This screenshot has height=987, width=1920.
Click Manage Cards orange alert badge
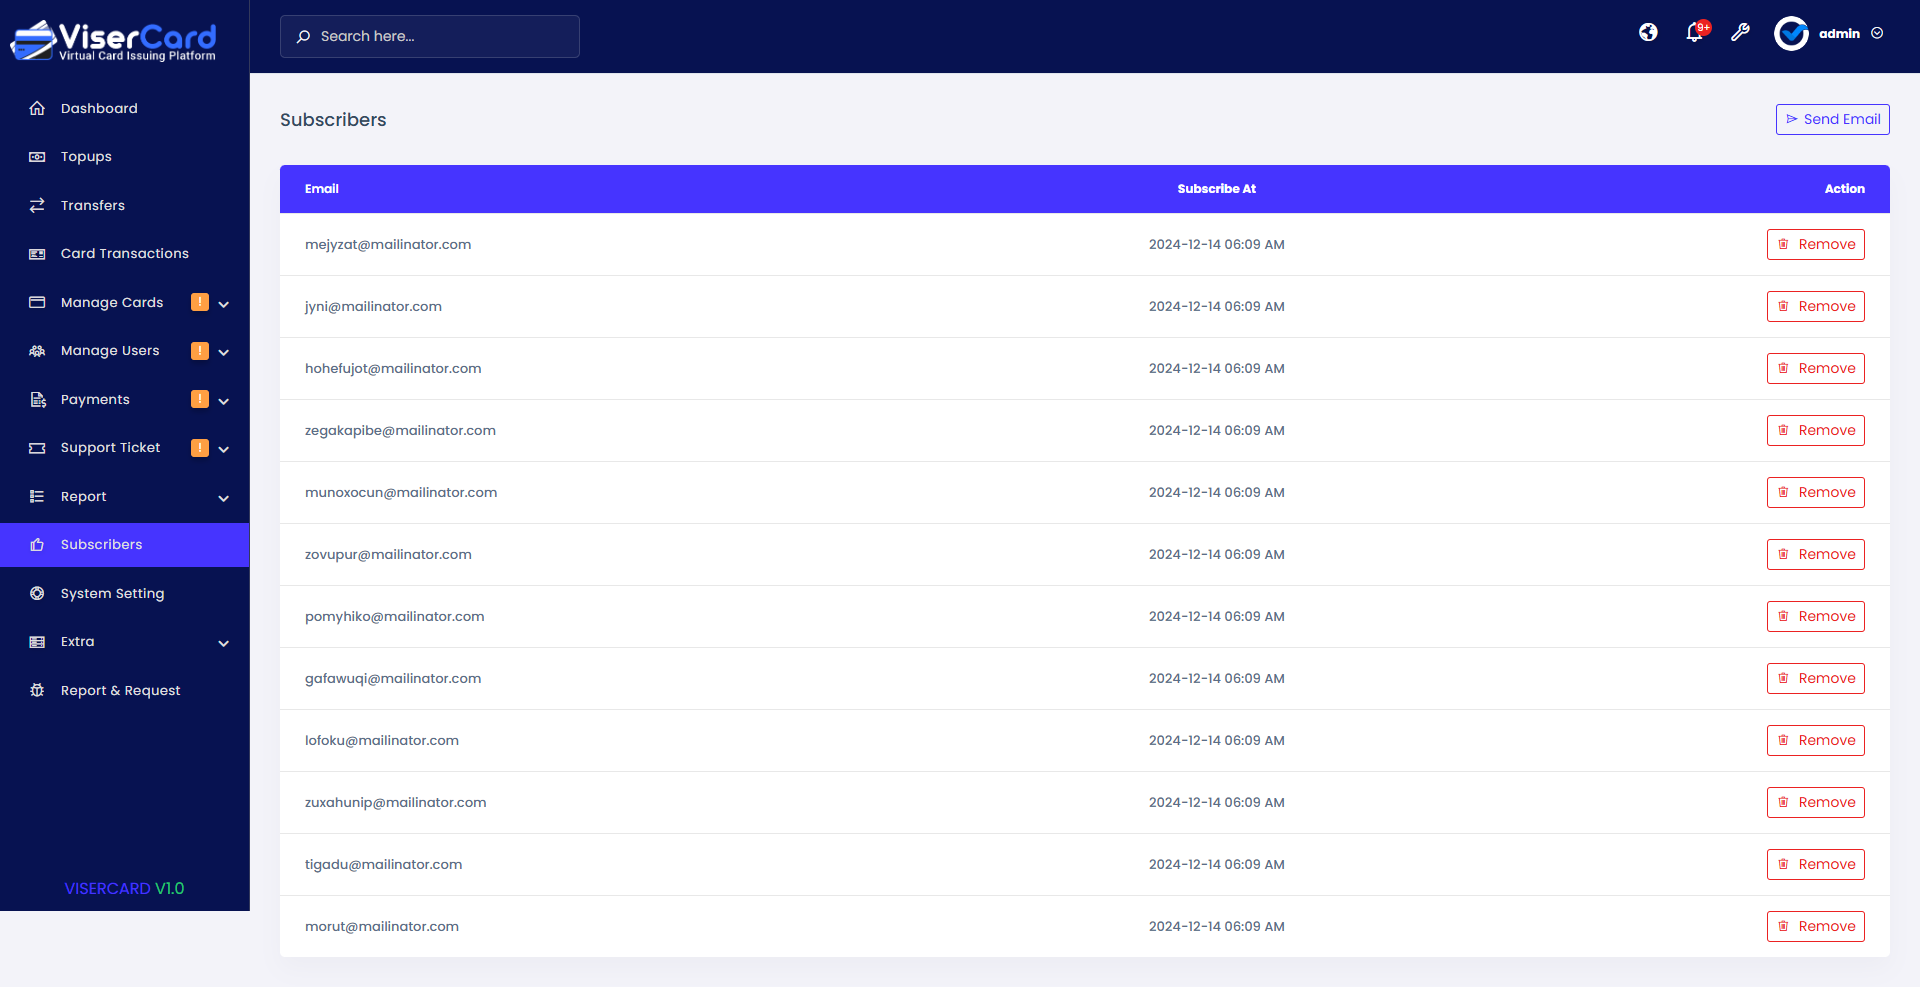(200, 302)
